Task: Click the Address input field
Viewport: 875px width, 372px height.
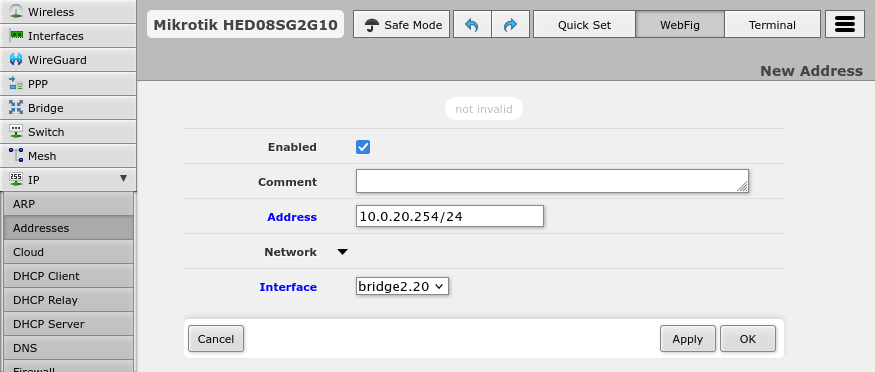Action: click(450, 216)
